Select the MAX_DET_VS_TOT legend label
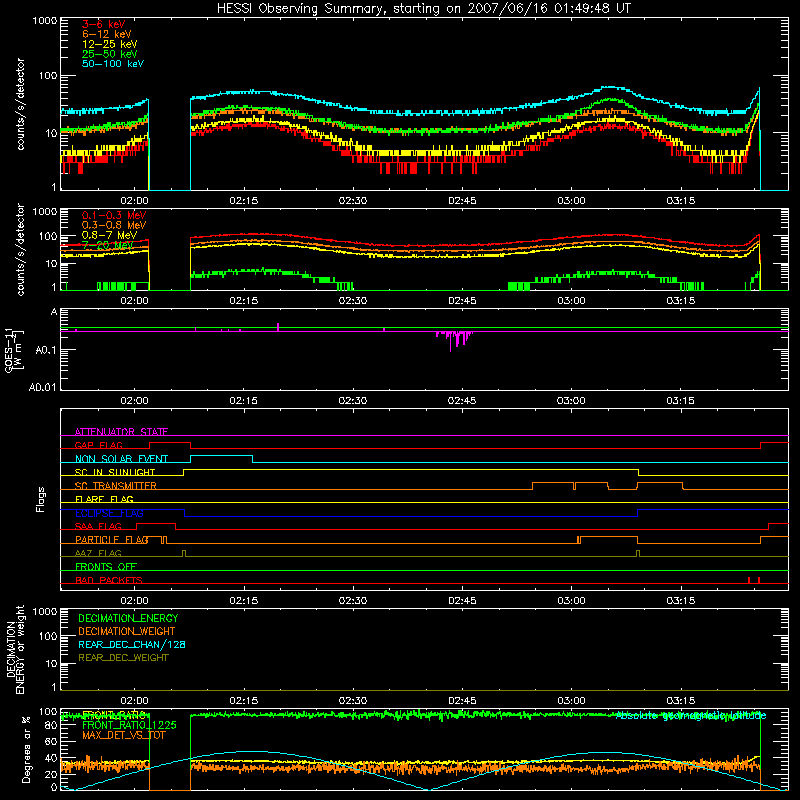 (124, 736)
